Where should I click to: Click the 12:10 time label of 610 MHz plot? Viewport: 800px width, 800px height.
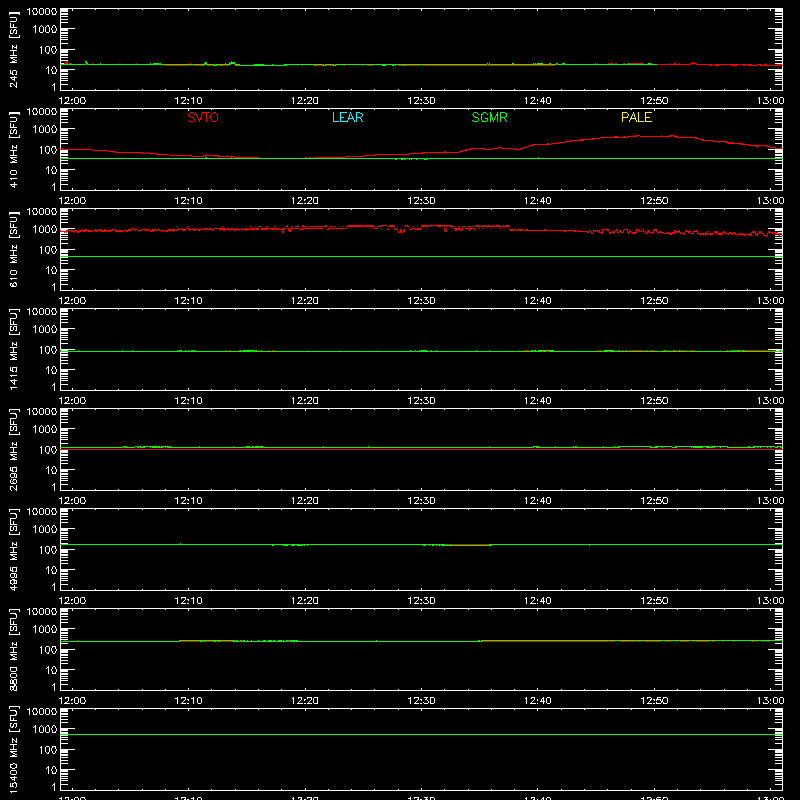(188, 301)
